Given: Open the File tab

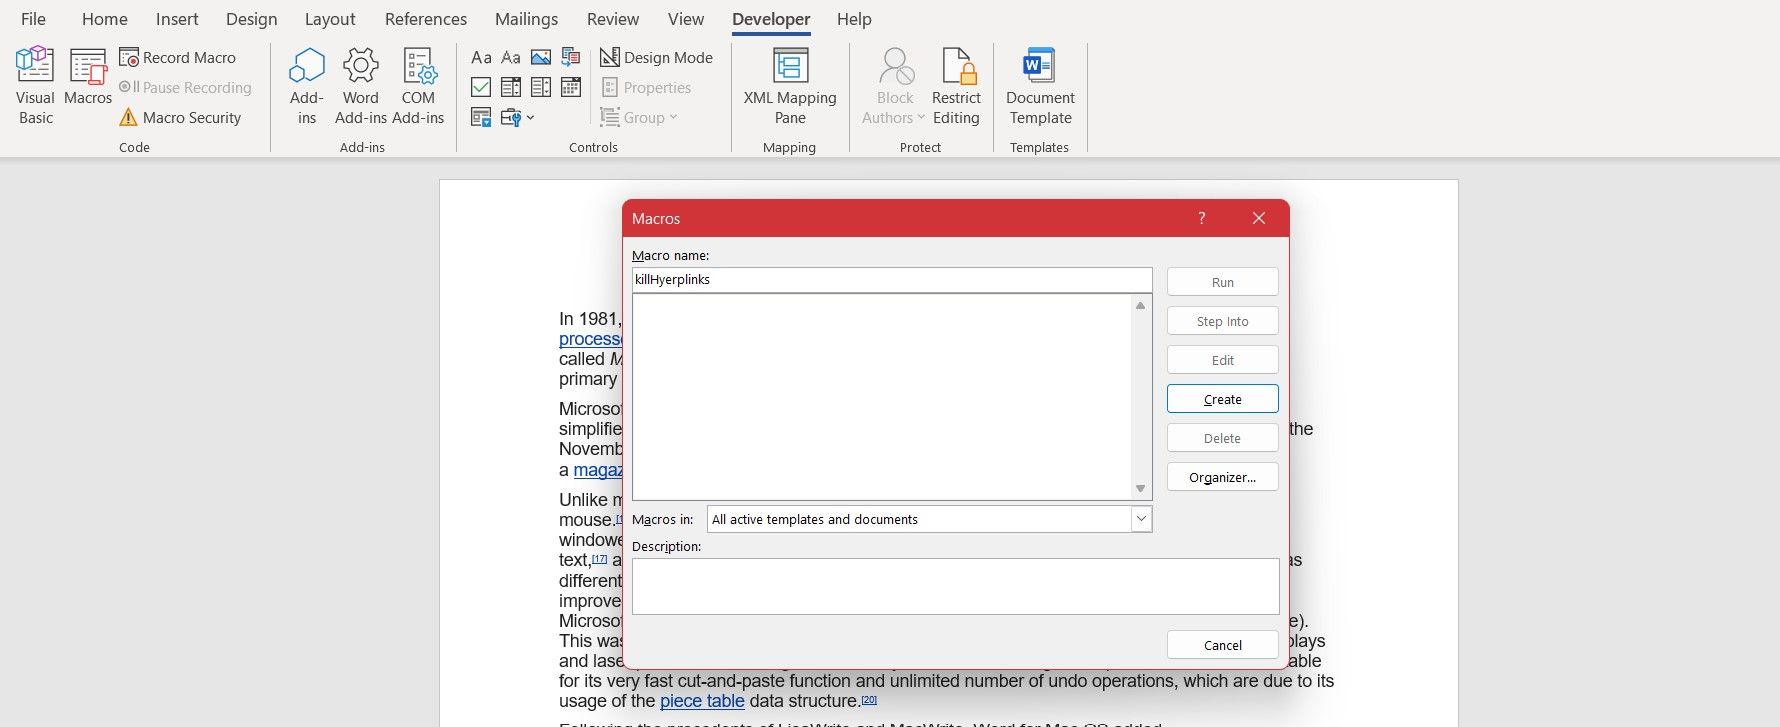Looking at the screenshot, I should (x=33, y=19).
